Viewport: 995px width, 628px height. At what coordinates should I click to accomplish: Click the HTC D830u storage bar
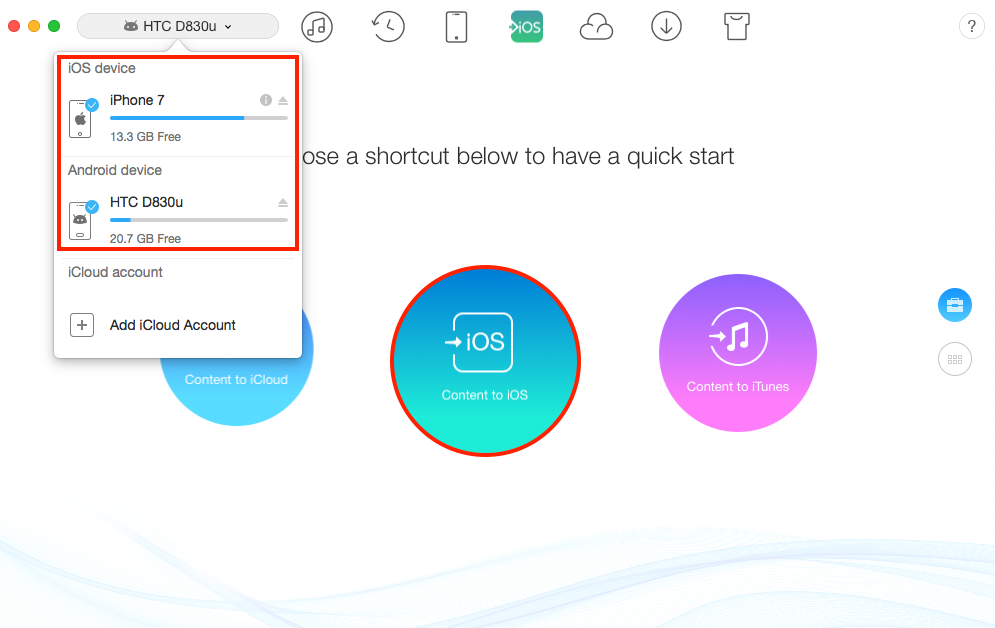[x=199, y=220]
